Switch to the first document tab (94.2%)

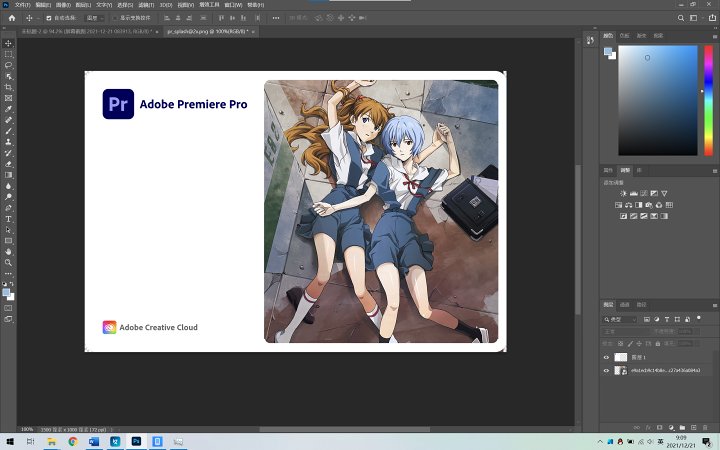(x=87, y=32)
